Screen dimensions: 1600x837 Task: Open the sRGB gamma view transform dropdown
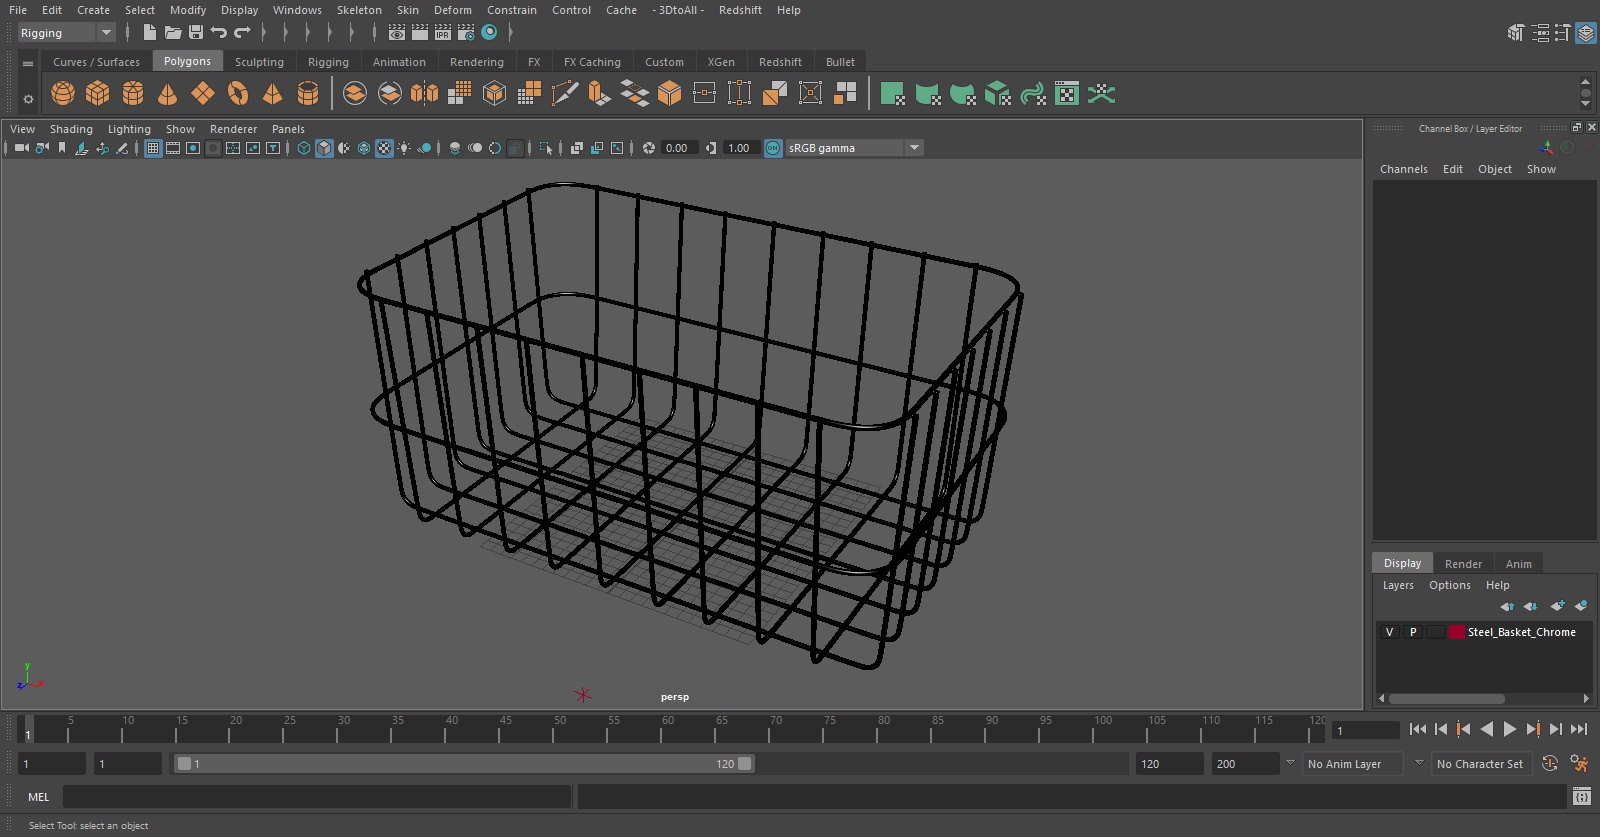[x=854, y=148]
